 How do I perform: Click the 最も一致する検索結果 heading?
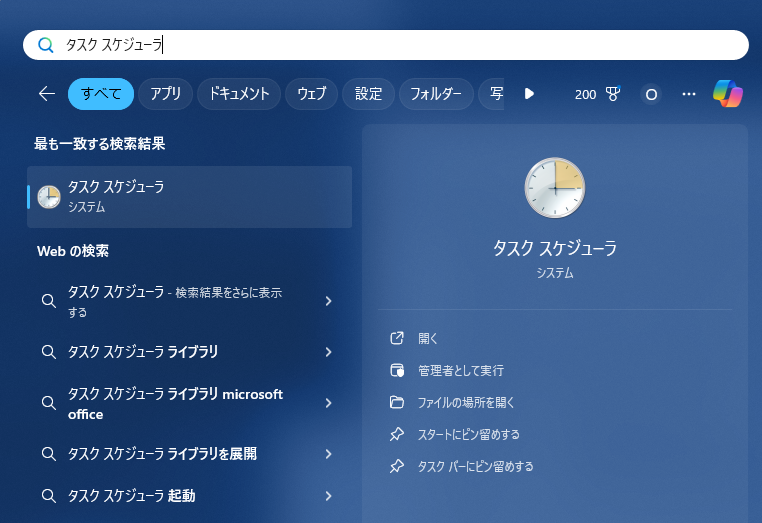pyautogui.click(x=100, y=144)
